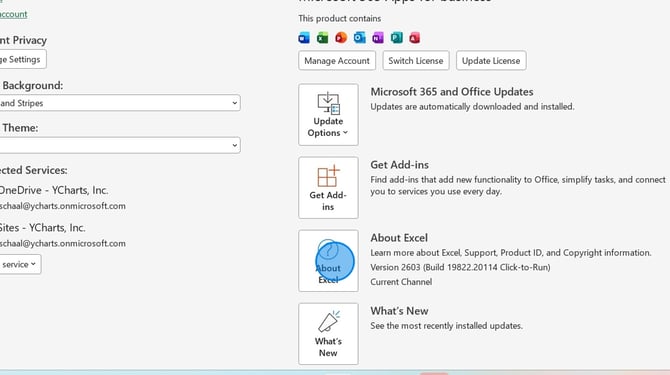Image resolution: width=670 pixels, height=375 pixels.
Task: Click 'Updates are automatically downloaded and installed.' text
Action: (x=472, y=107)
